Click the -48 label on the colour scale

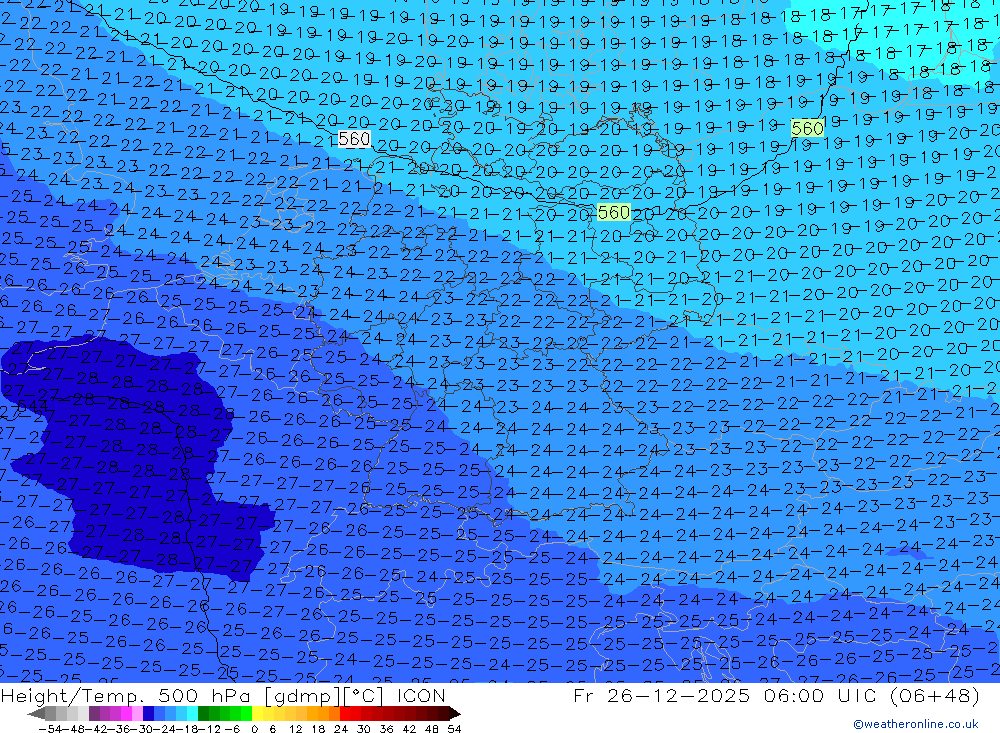click(x=73, y=729)
